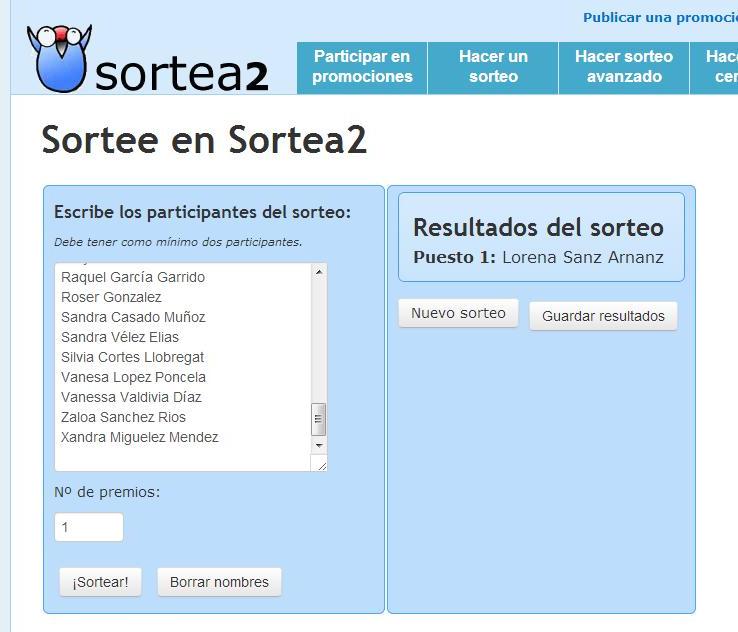Viewport: 738px width, 632px height.
Task: Click the line Zaloa Sanchez Rios
Action: (123, 417)
